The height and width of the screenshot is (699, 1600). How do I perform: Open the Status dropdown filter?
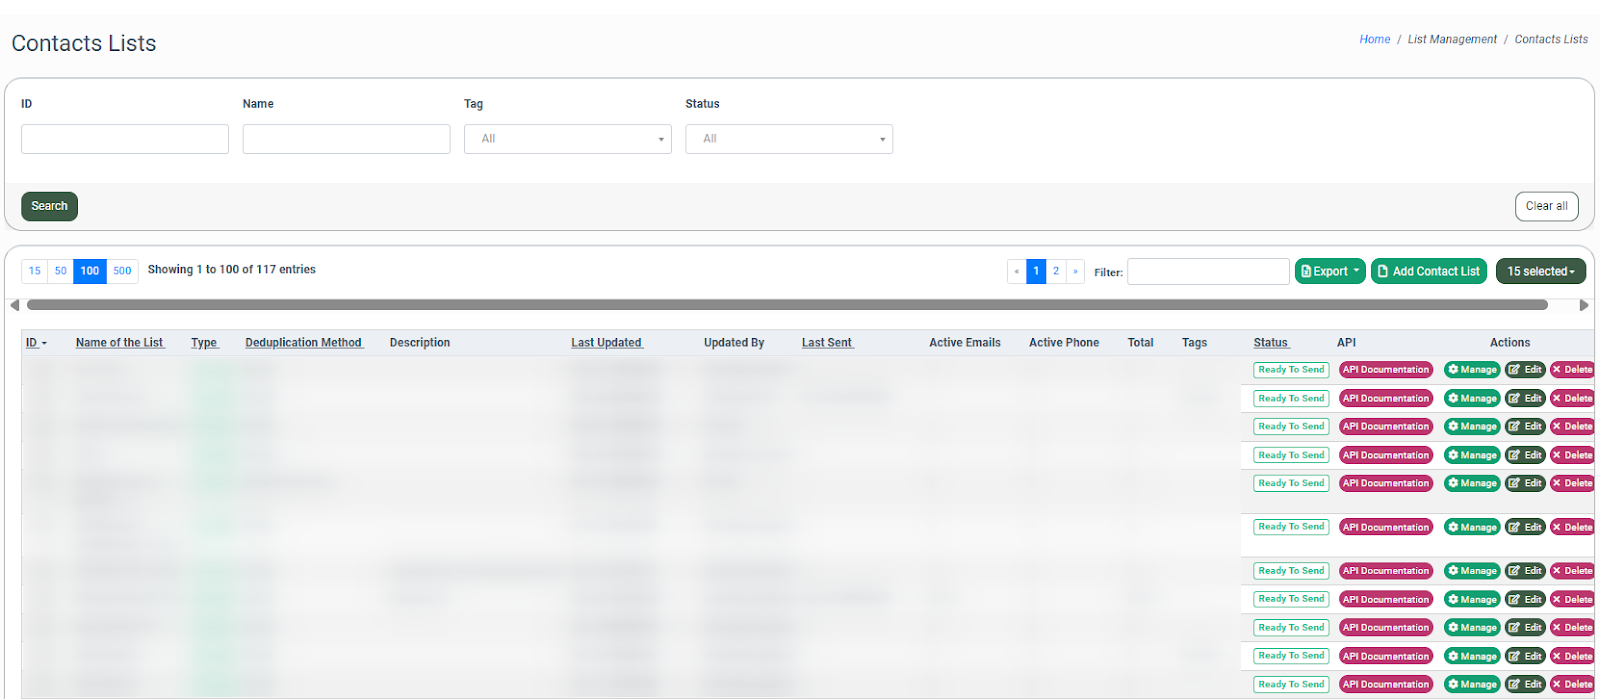pyautogui.click(x=788, y=139)
